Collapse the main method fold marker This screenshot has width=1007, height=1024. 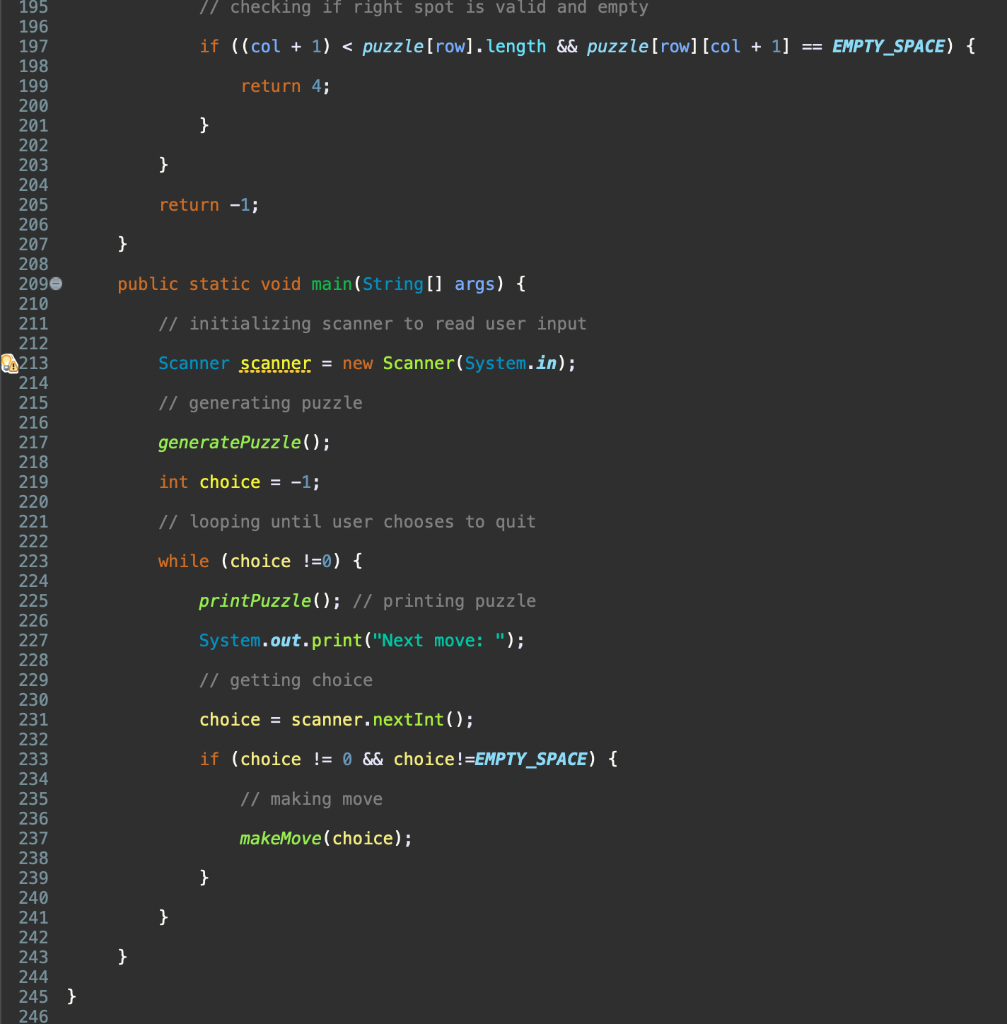[x=56, y=283]
